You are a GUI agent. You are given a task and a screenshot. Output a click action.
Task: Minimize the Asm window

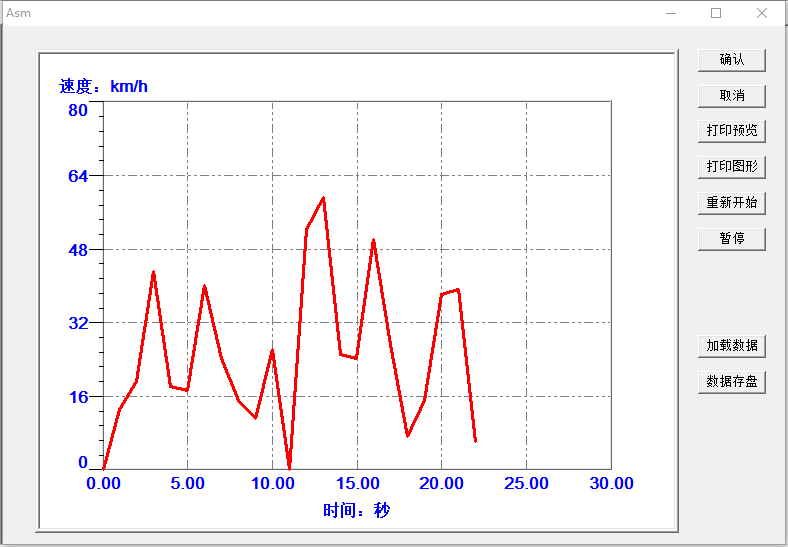pyautogui.click(x=670, y=13)
